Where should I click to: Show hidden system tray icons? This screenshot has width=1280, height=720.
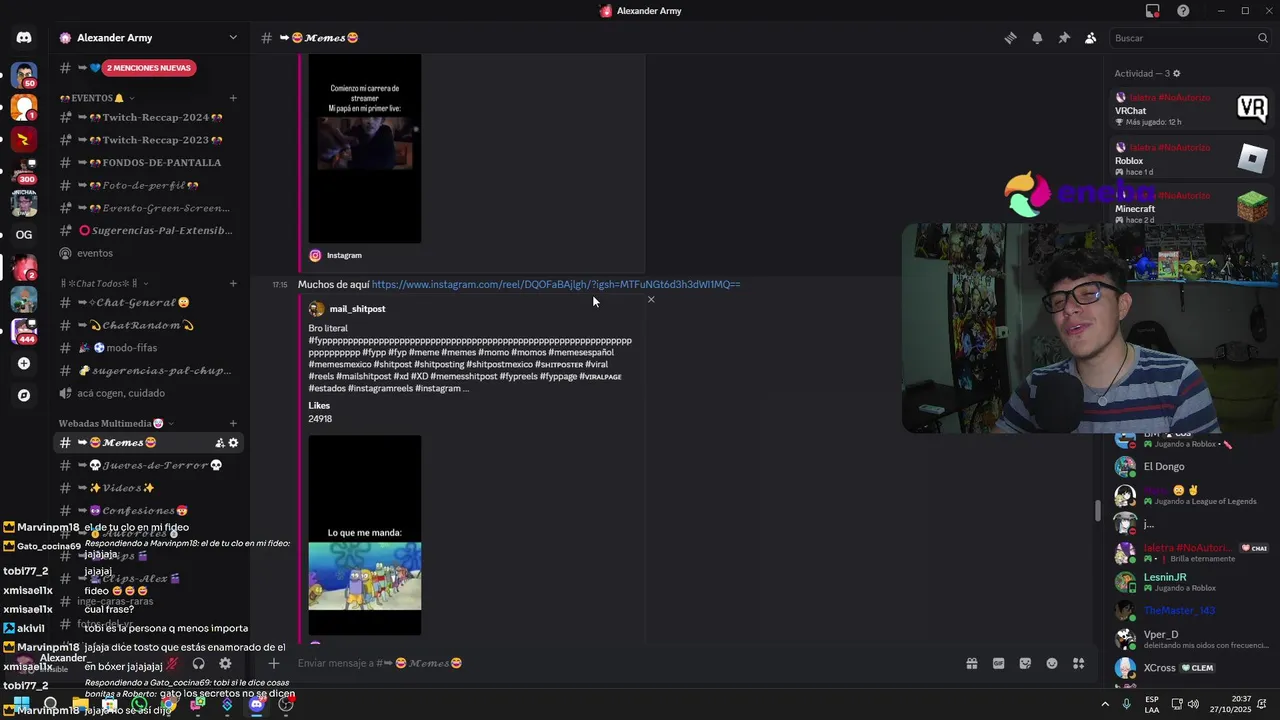tap(1104, 704)
